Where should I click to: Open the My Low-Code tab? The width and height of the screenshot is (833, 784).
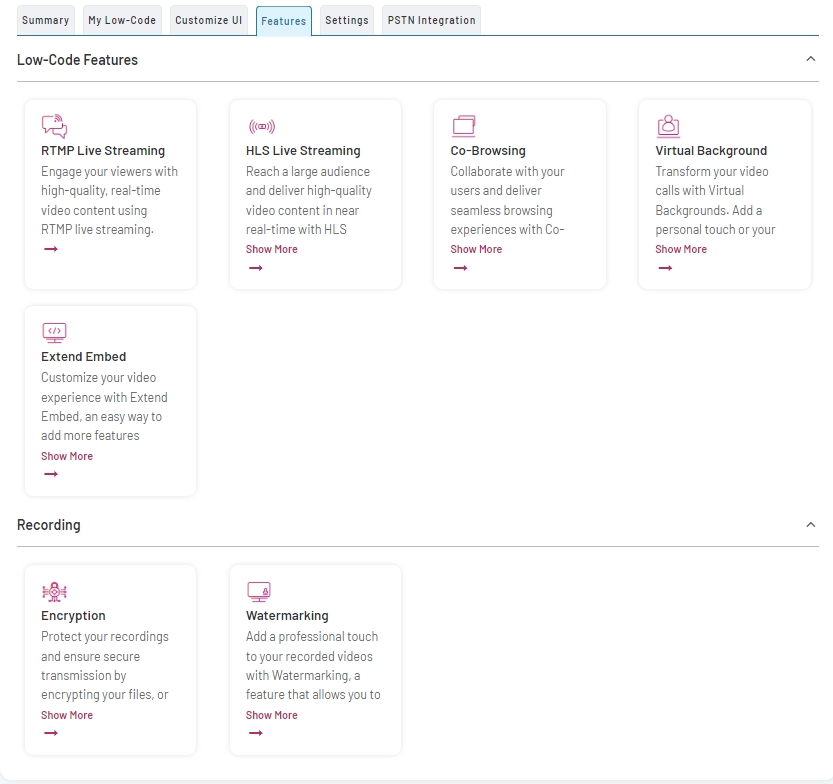pyautogui.click(x=122, y=20)
